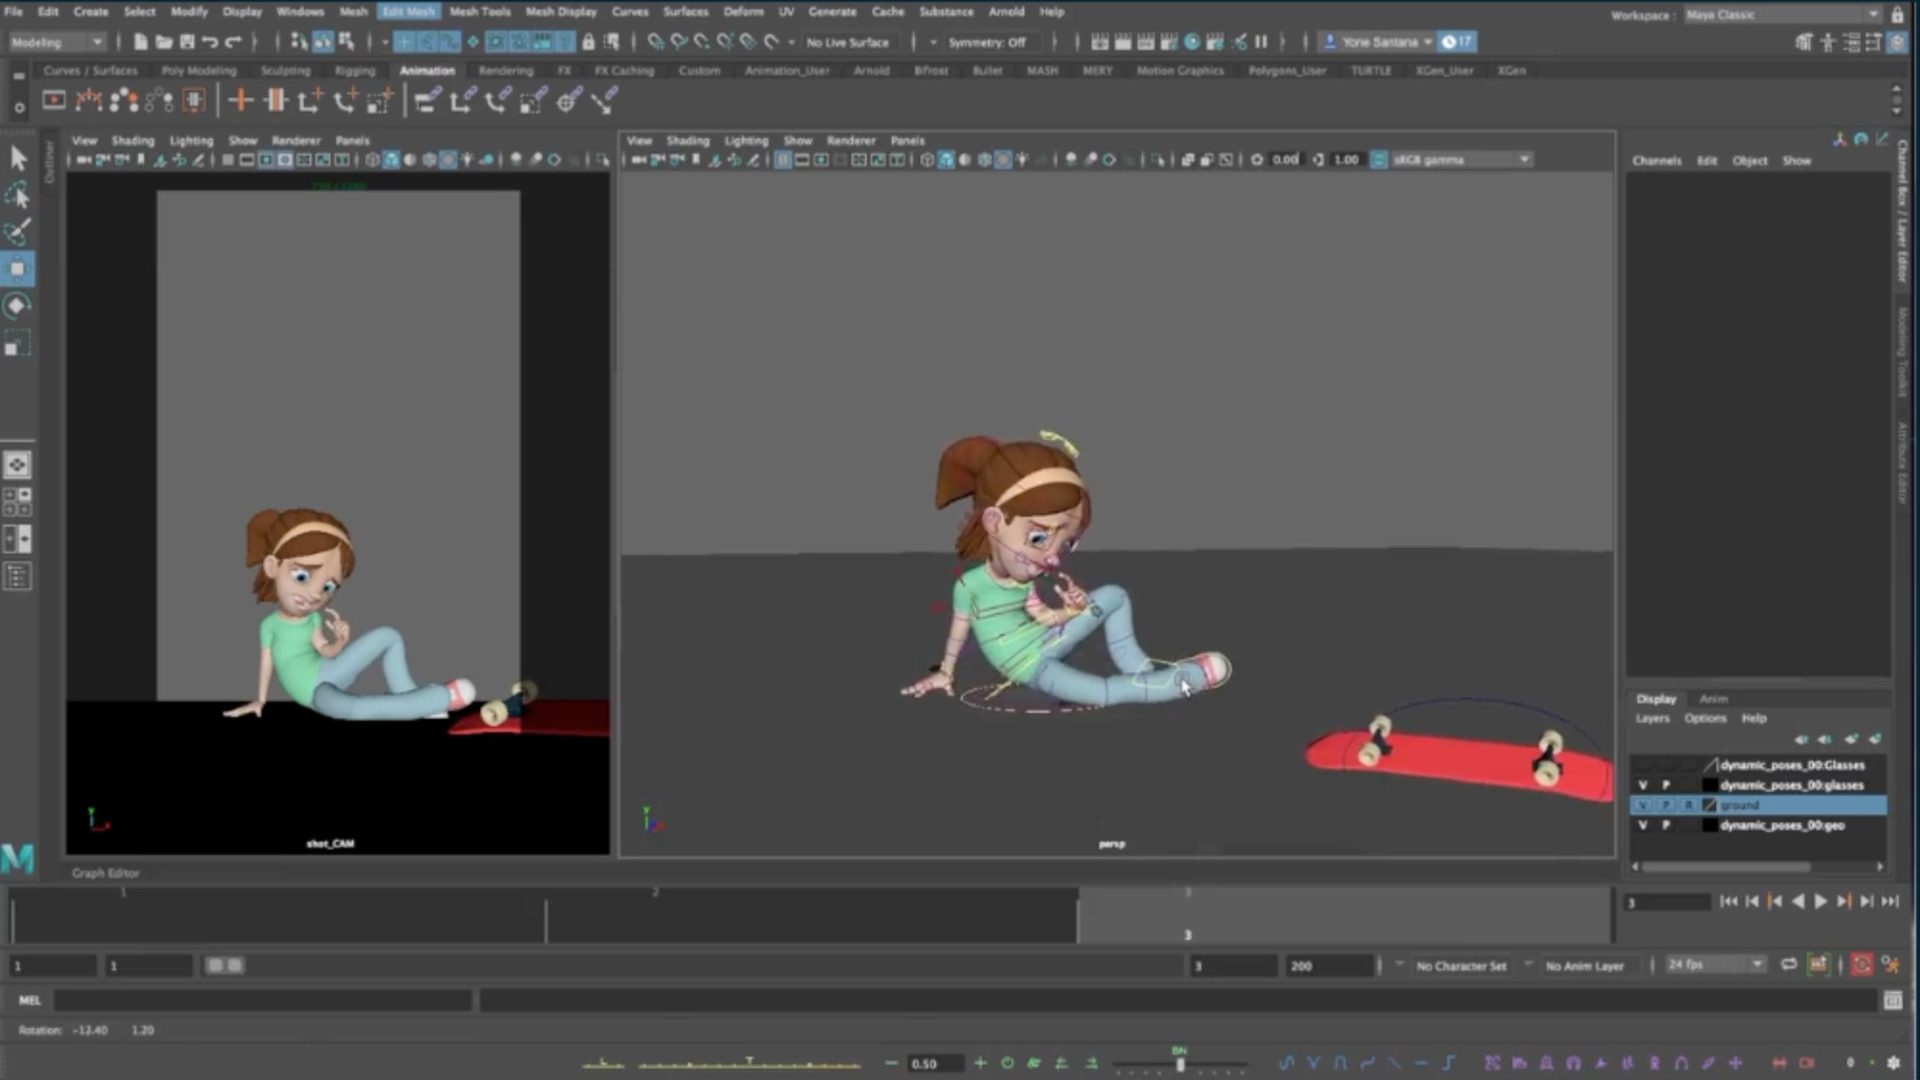Open the Modeling menu set dropdown
The width and height of the screenshot is (1920, 1080).
[57, 42]
